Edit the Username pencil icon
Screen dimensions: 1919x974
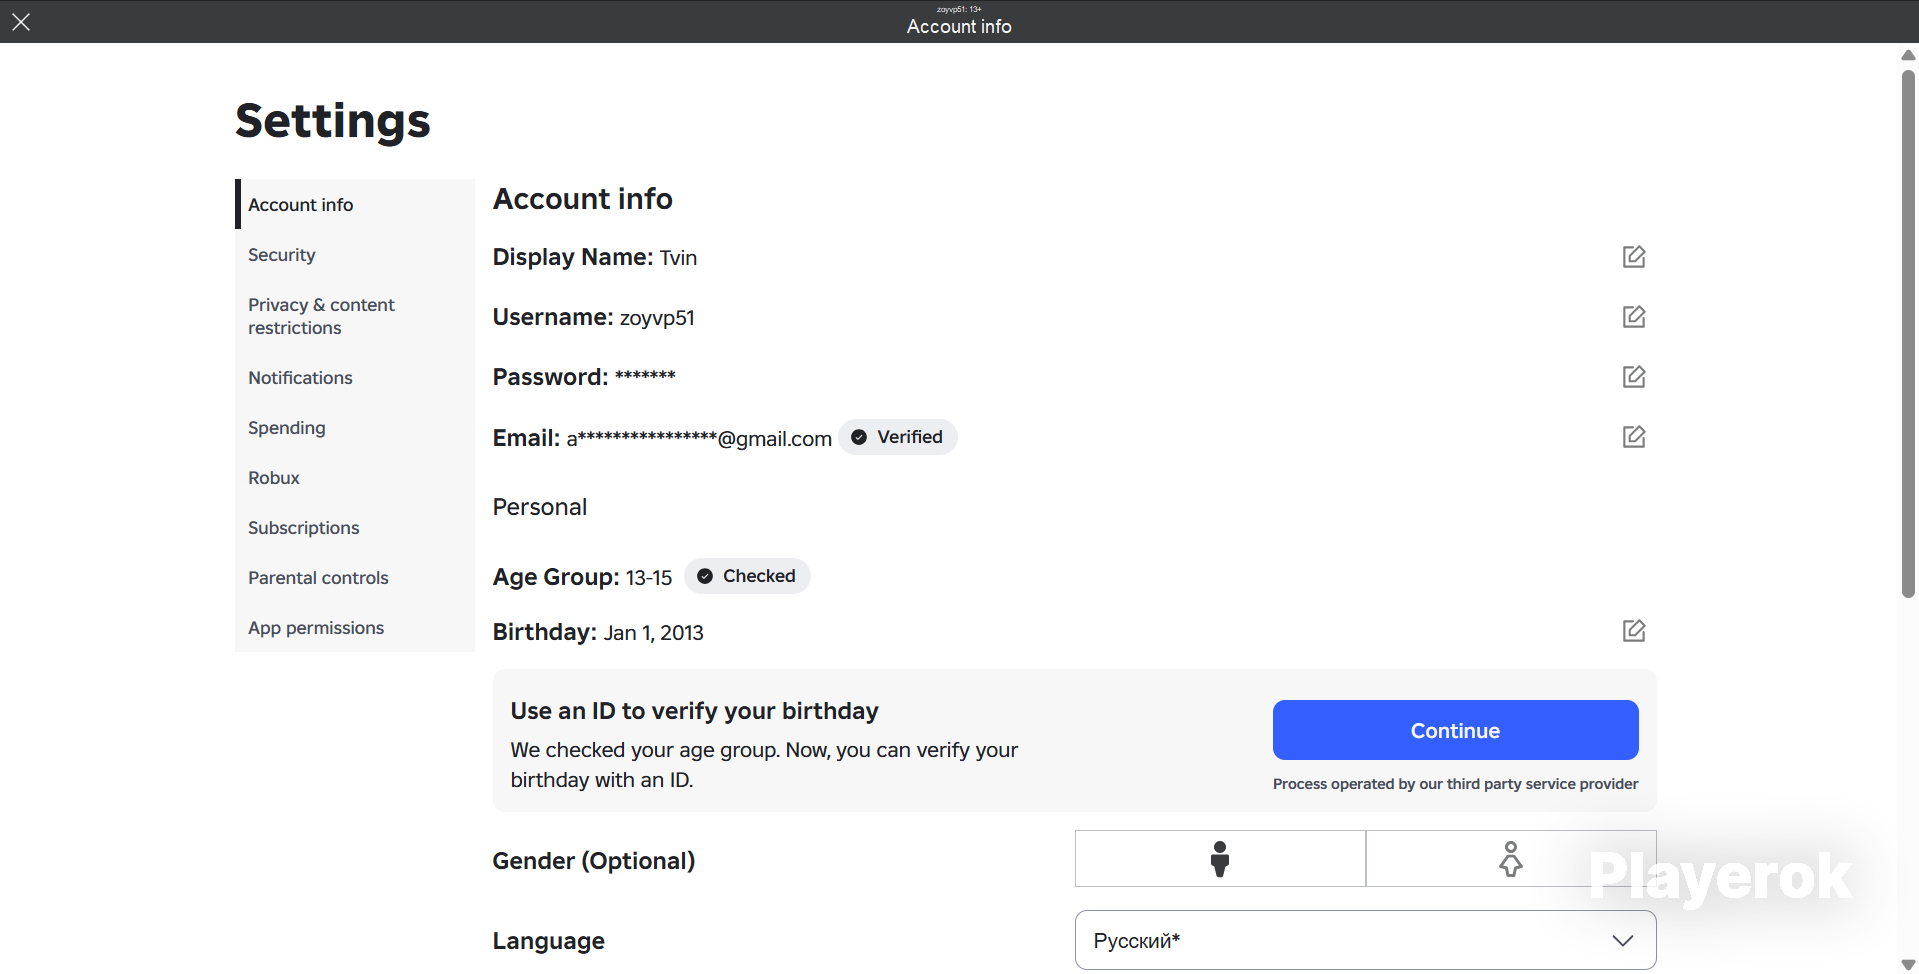pos(1634,317)
